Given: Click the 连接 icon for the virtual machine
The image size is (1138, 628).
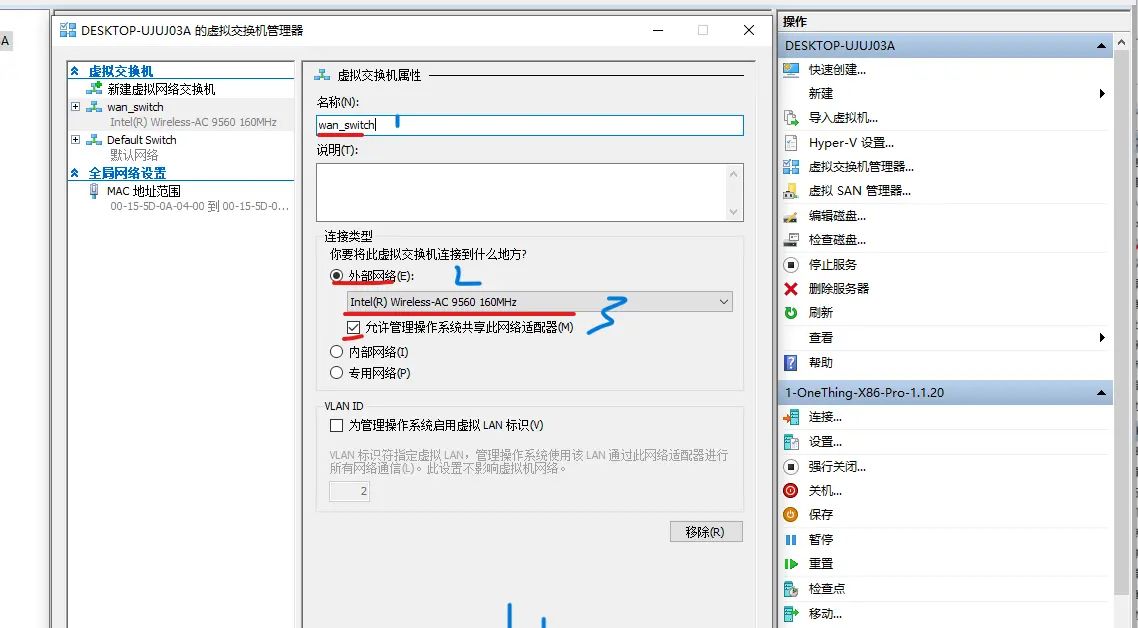Looking at the screenshot, I should [x=791, y=417].
